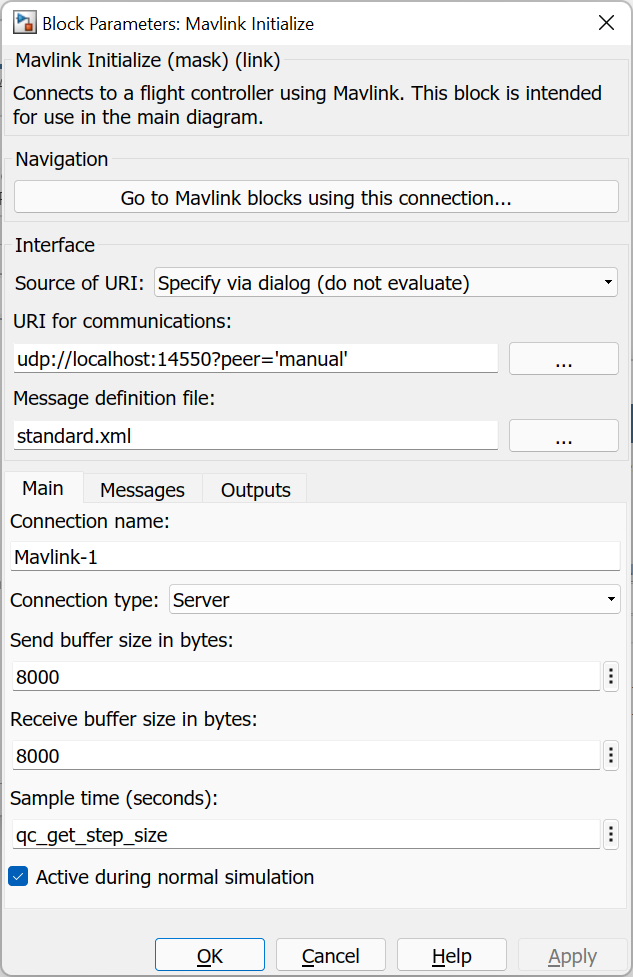Browse for a message definition file

pos(563,435)
